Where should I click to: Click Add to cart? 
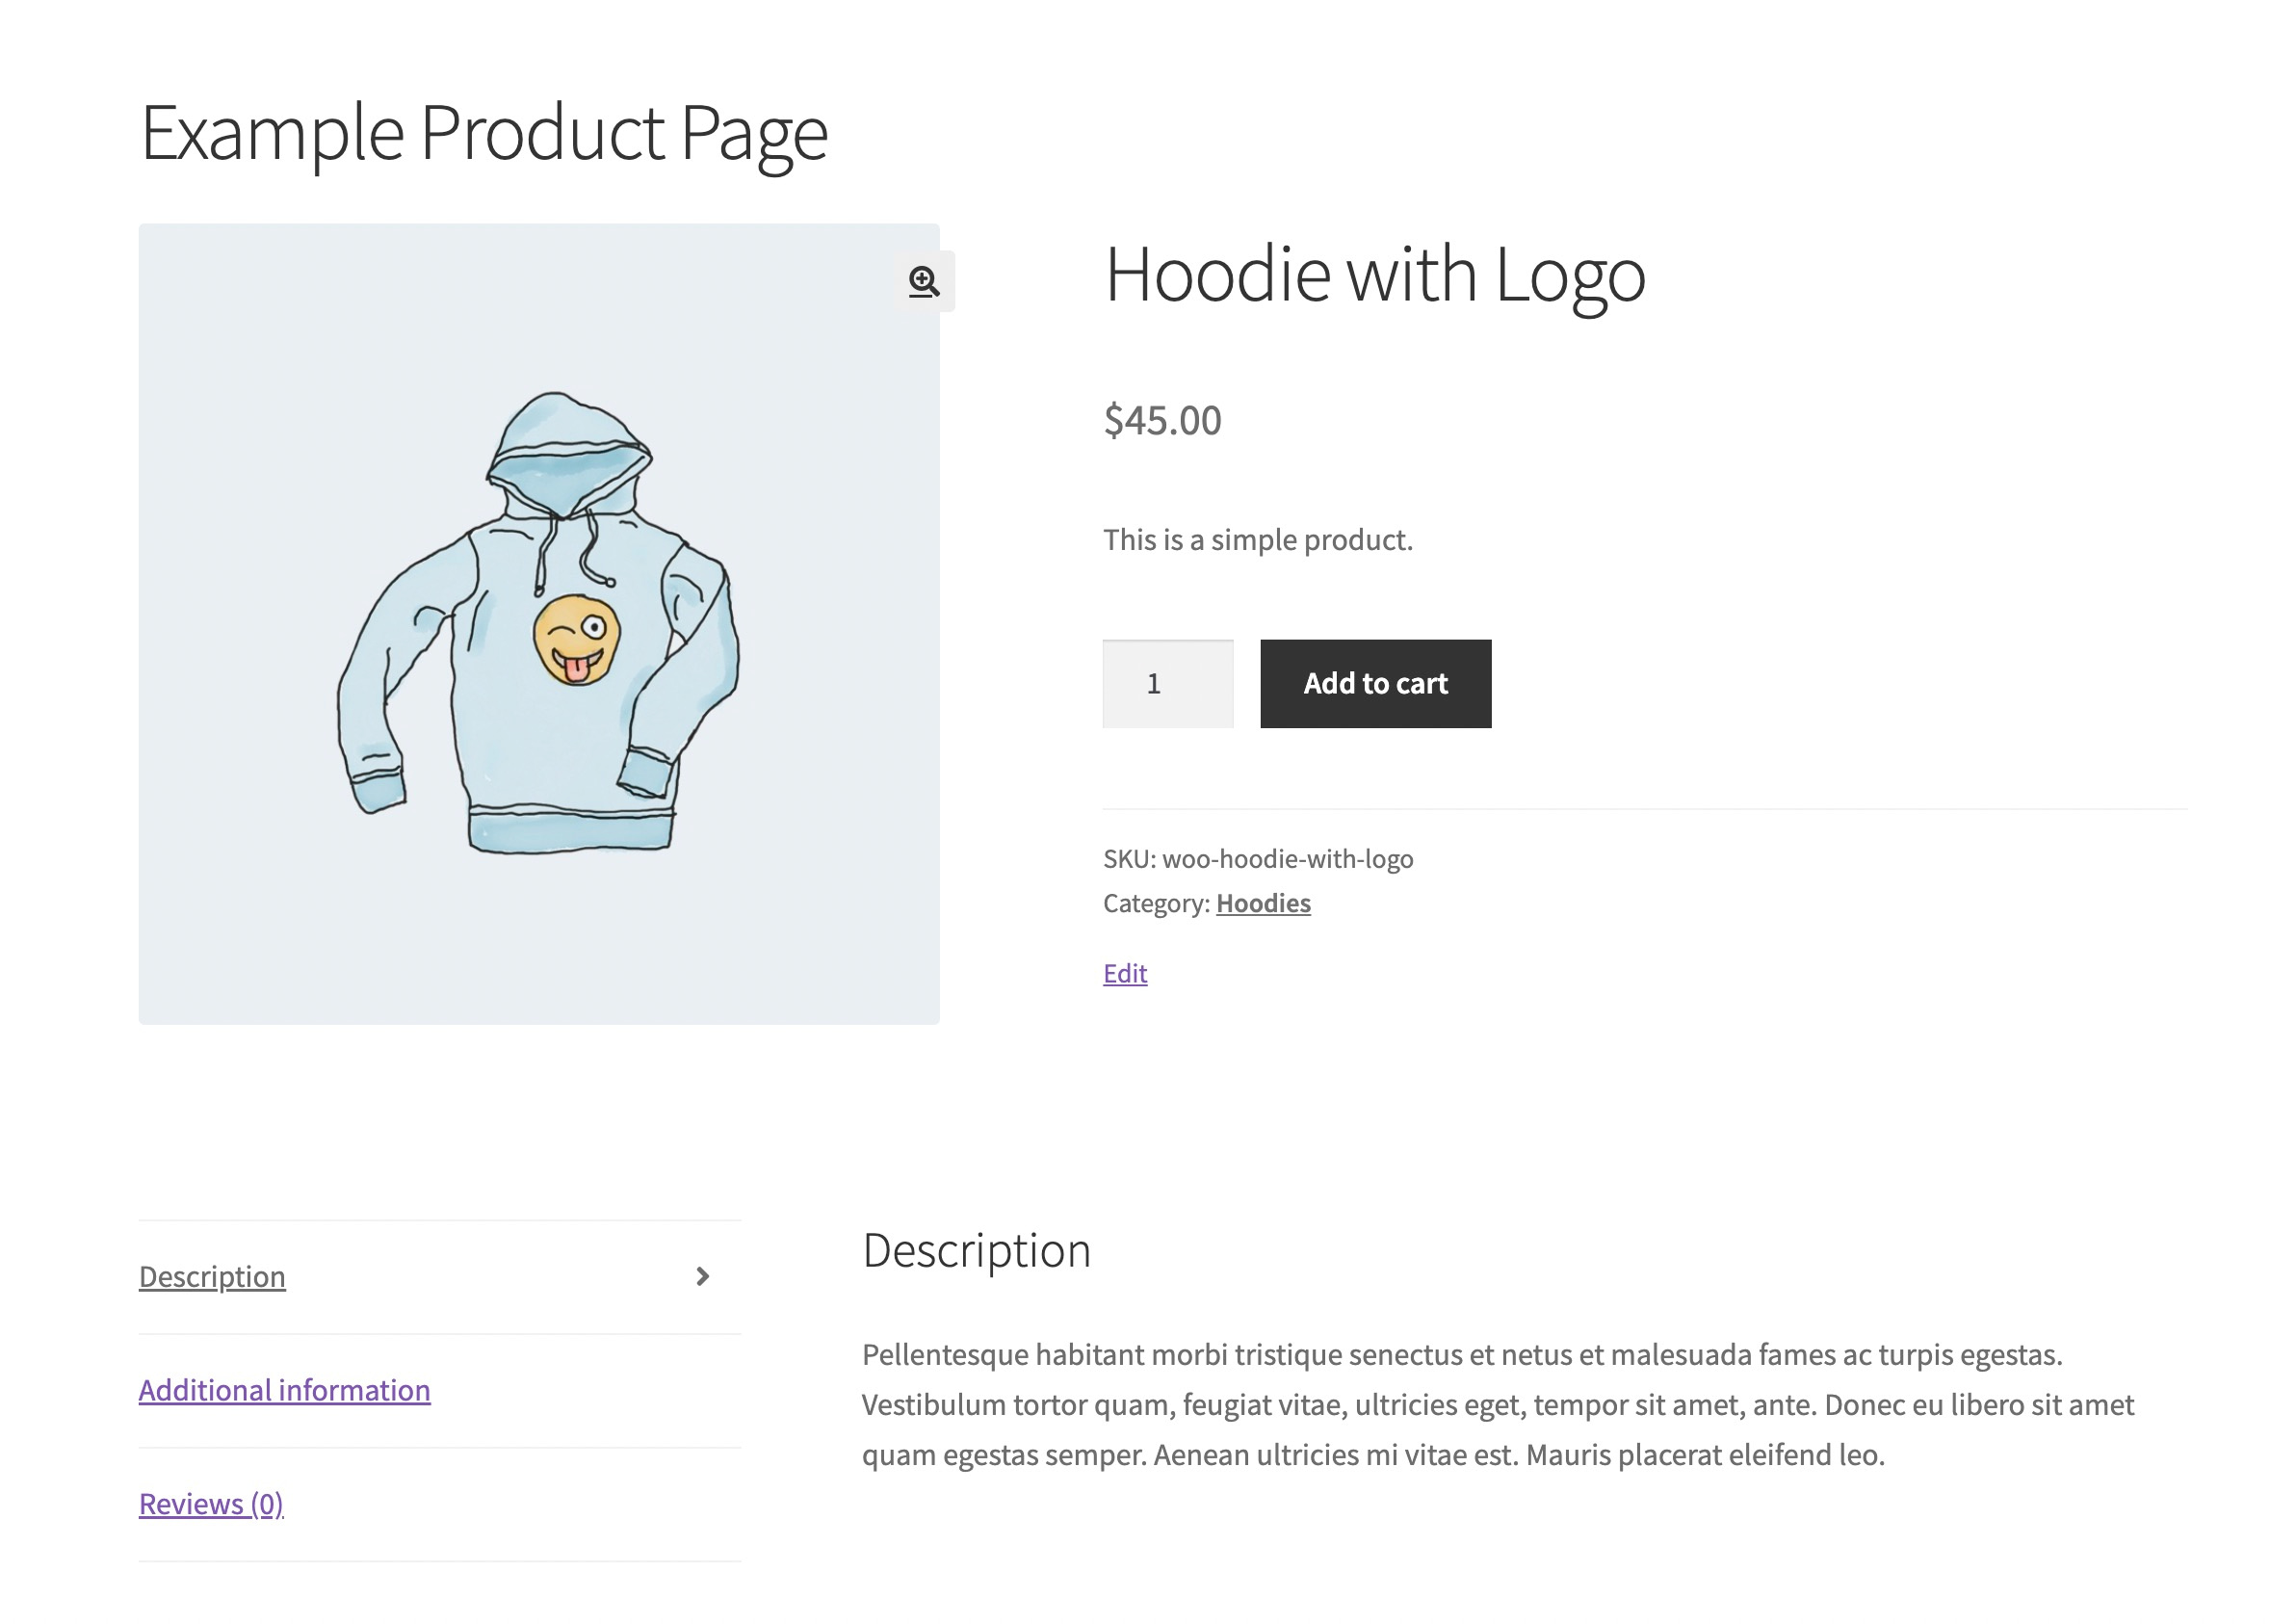(1375, 683)
